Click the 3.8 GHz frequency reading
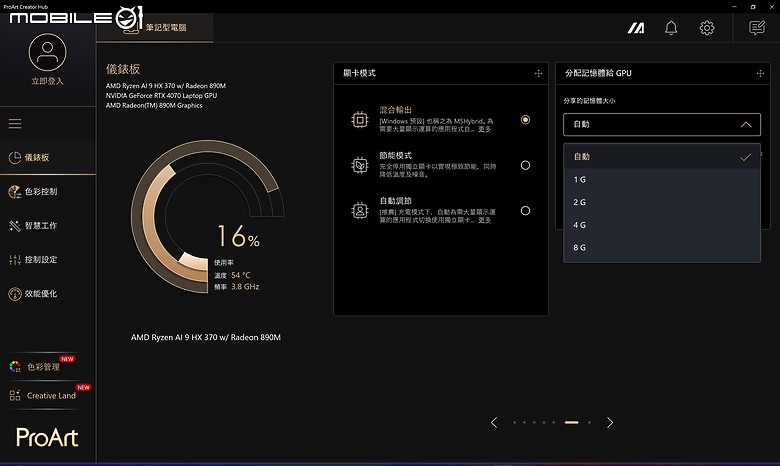The image size is (780, 466). (x=245, y=286)
